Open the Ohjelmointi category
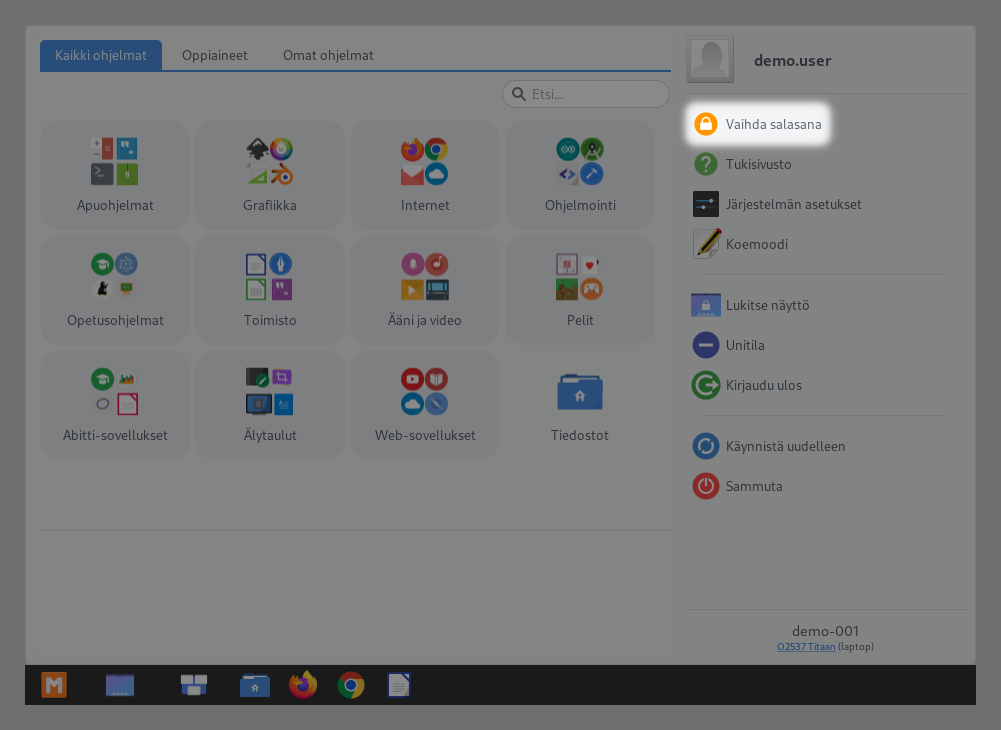 pos(580,175)
